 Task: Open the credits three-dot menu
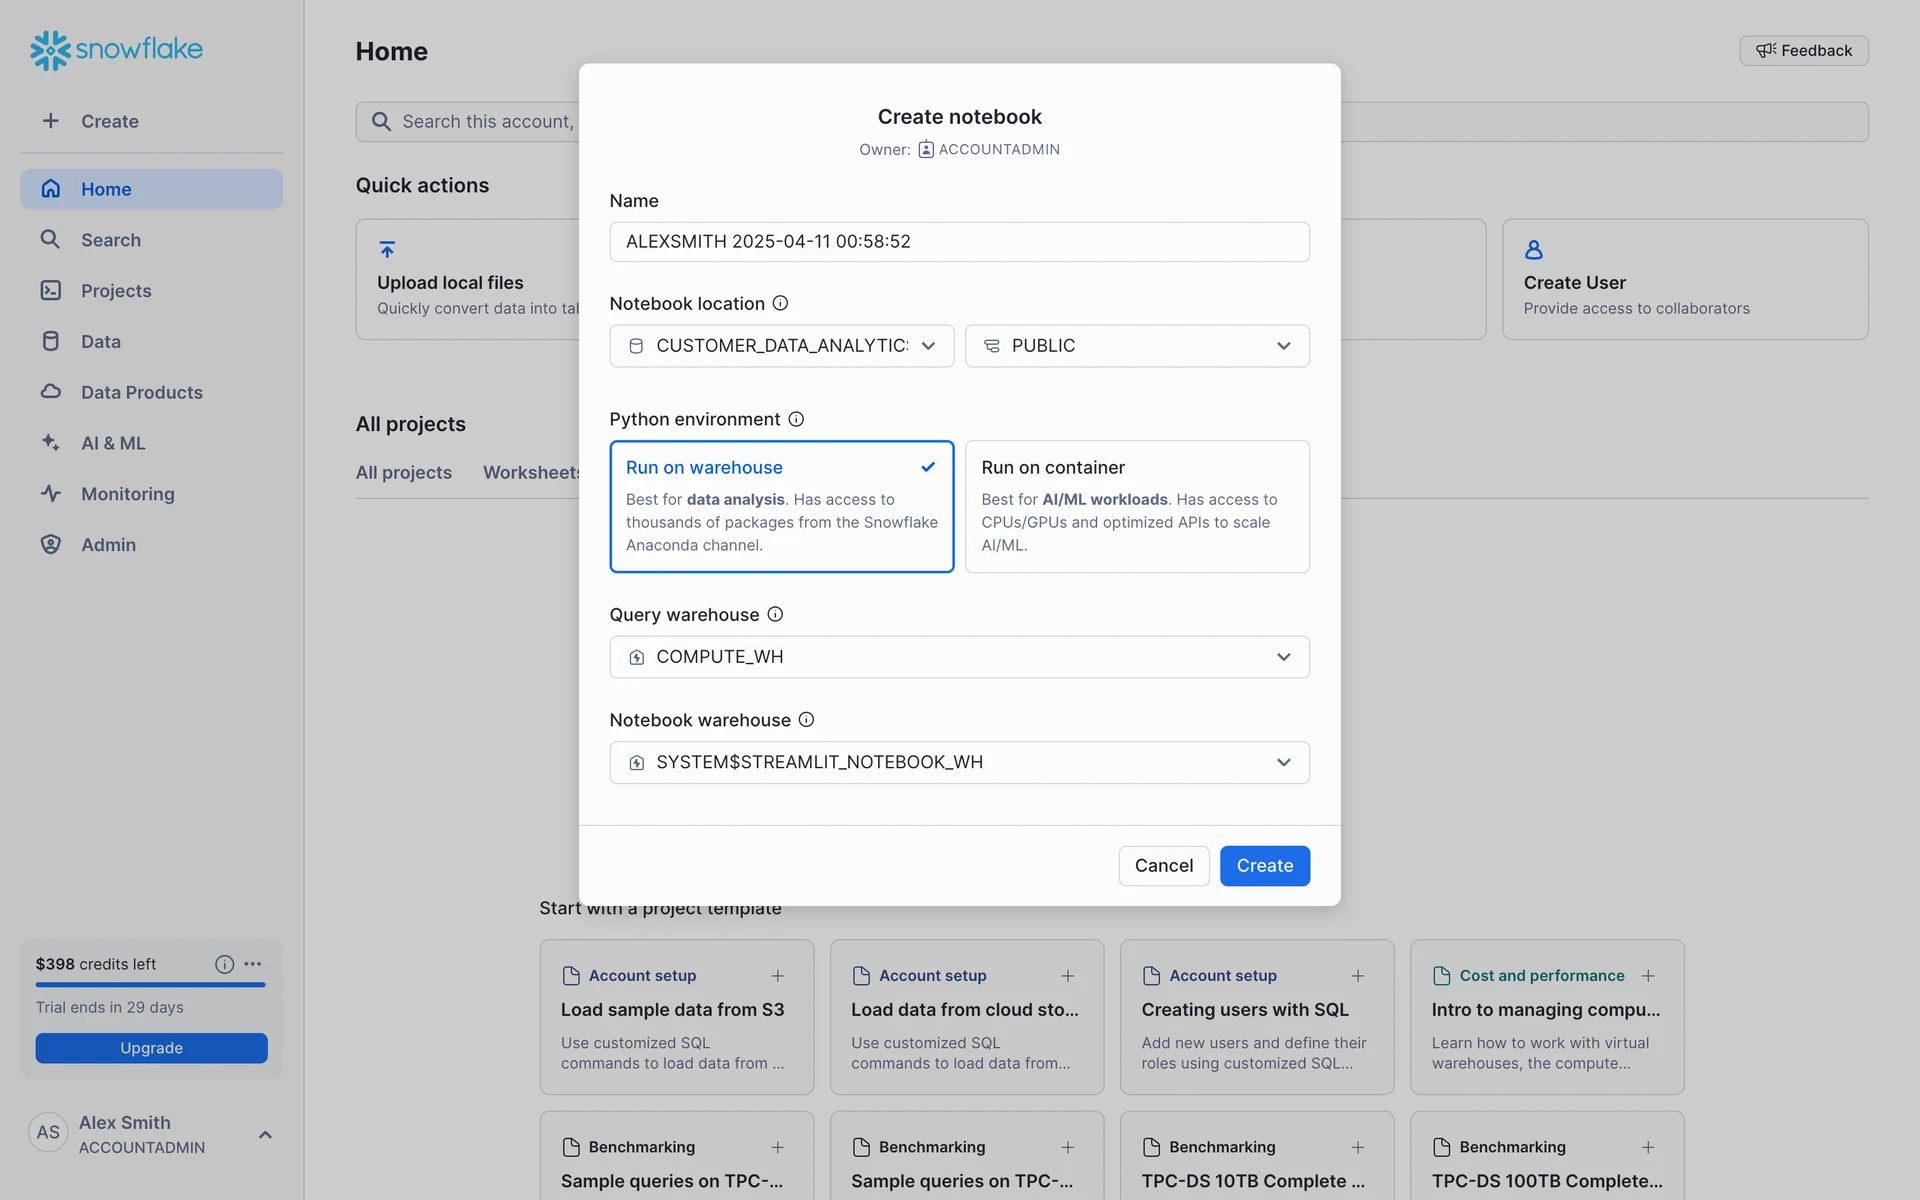tap(253, 964)
